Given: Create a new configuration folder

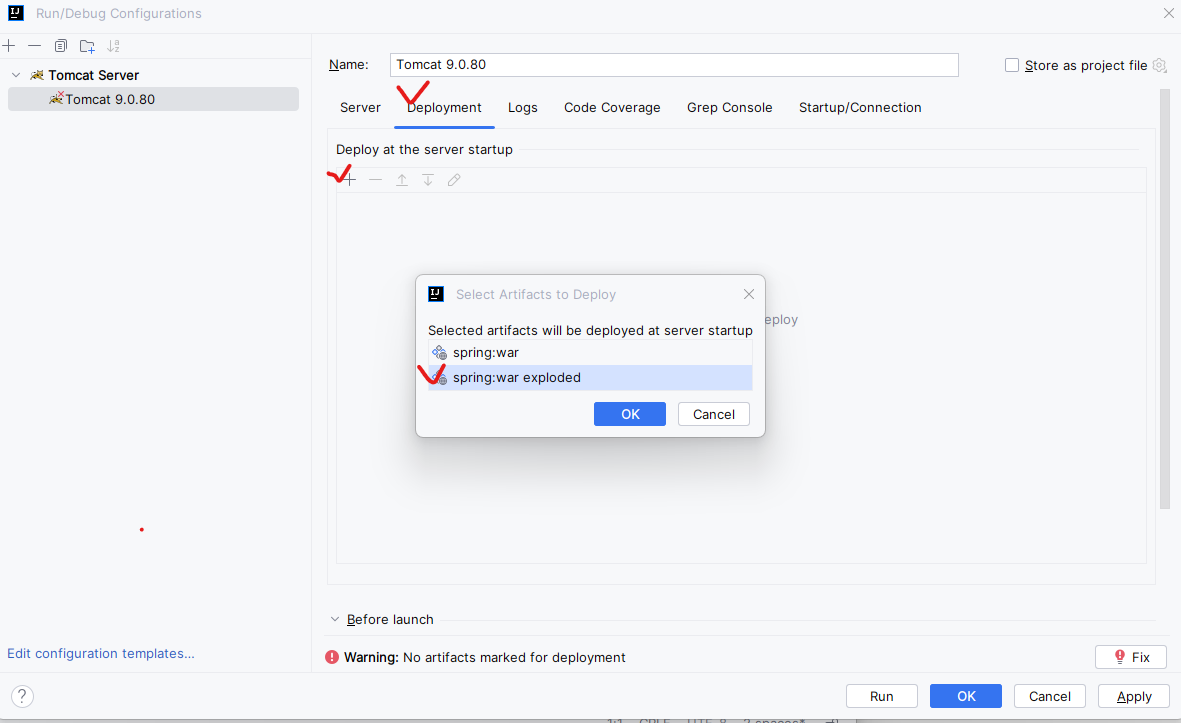Looking at the screenshot, I should click(x=87, y=46).
